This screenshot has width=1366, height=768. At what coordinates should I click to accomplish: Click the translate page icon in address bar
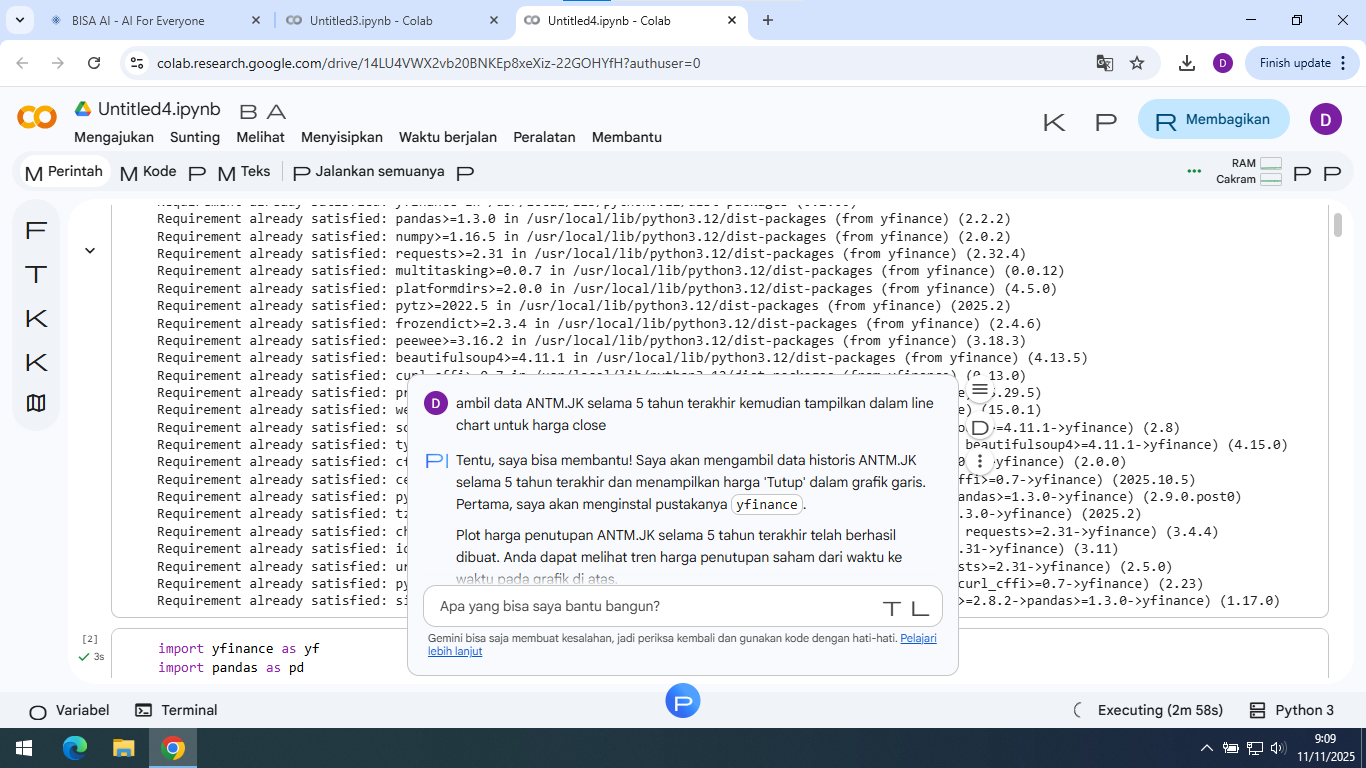point(1104,63)
